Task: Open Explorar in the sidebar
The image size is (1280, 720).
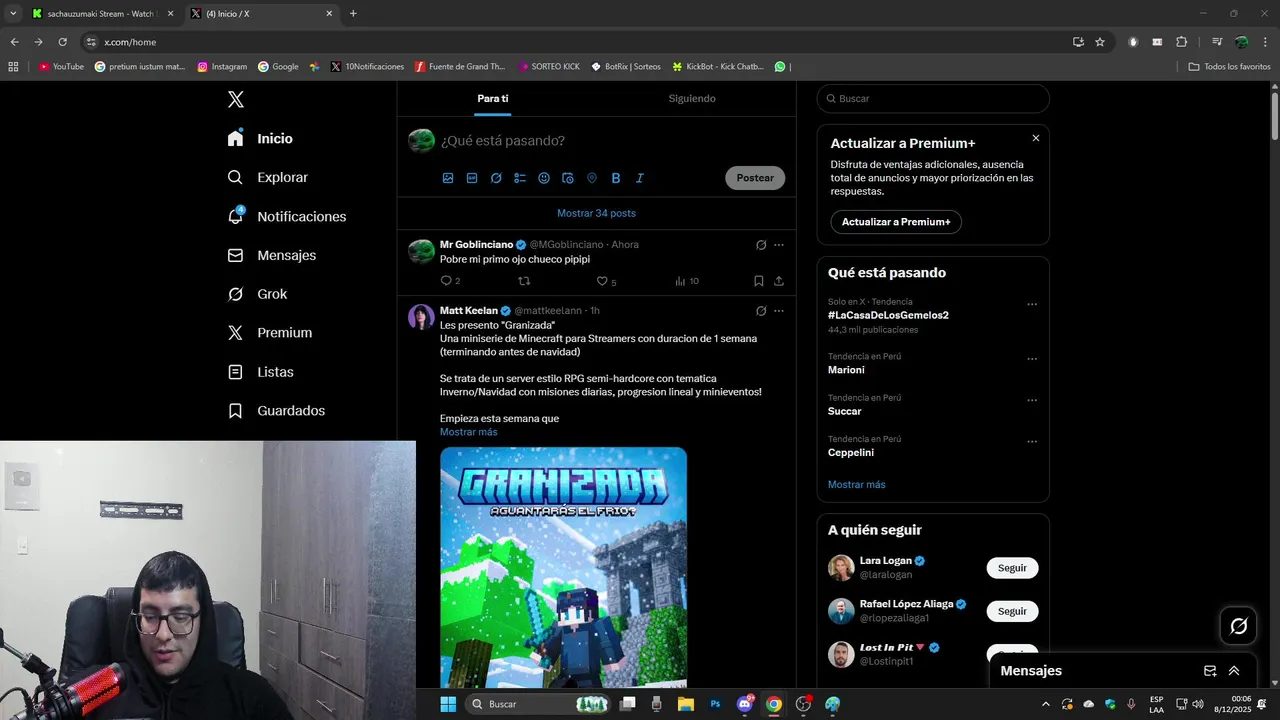Action: tap(267, 177)
